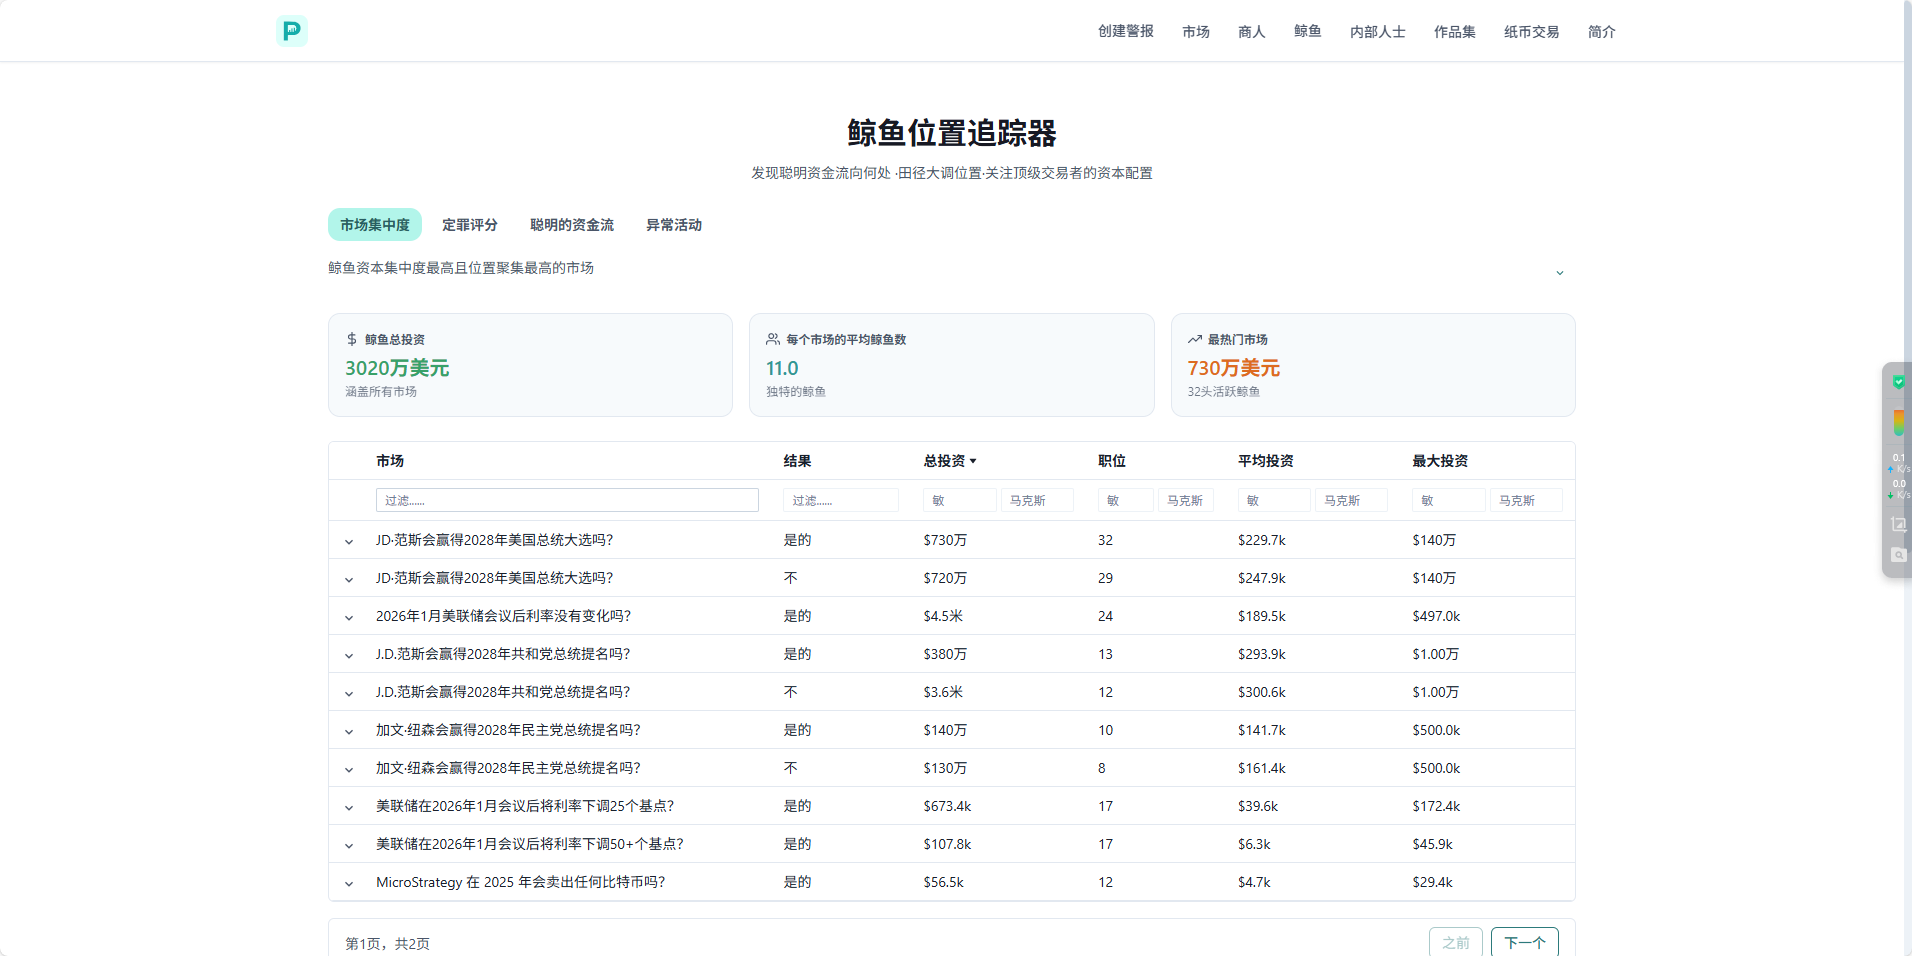Click the green shield icon in the side widget

(x=1898, y=382)
